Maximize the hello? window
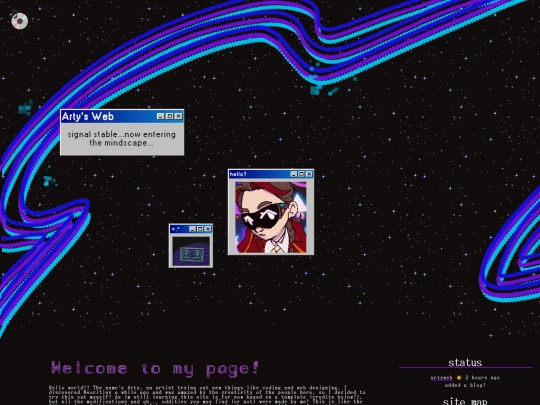540x405 pixels. click(x=301, y=174)
